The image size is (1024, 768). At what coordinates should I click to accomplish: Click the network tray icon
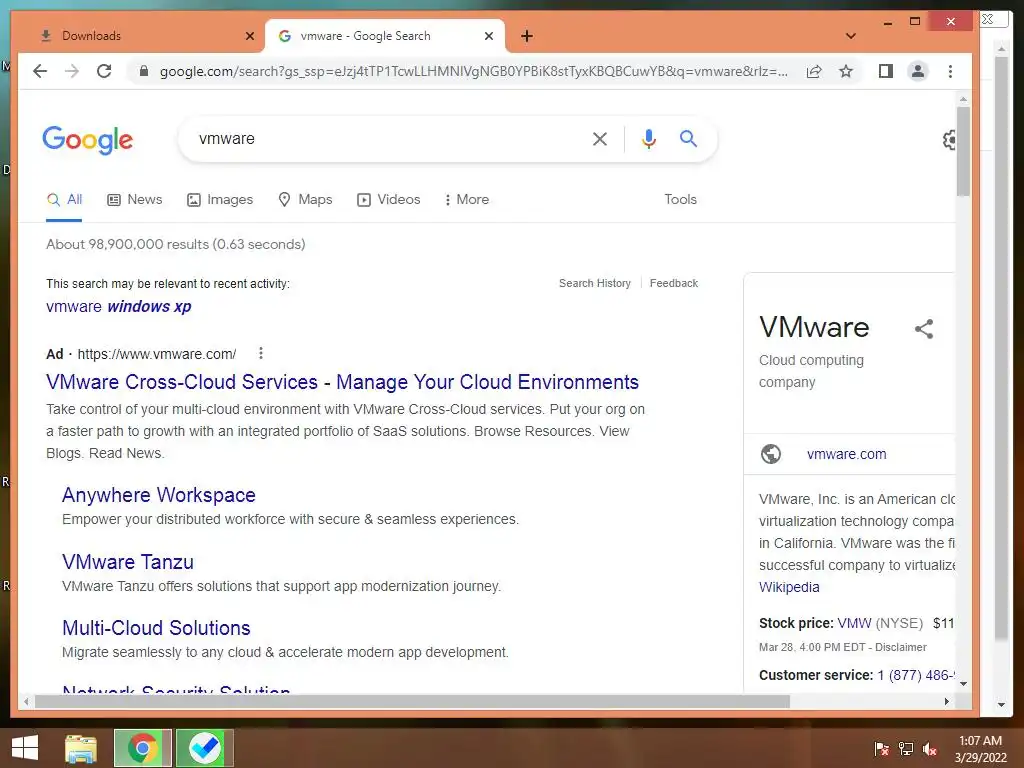click(906, 749)
